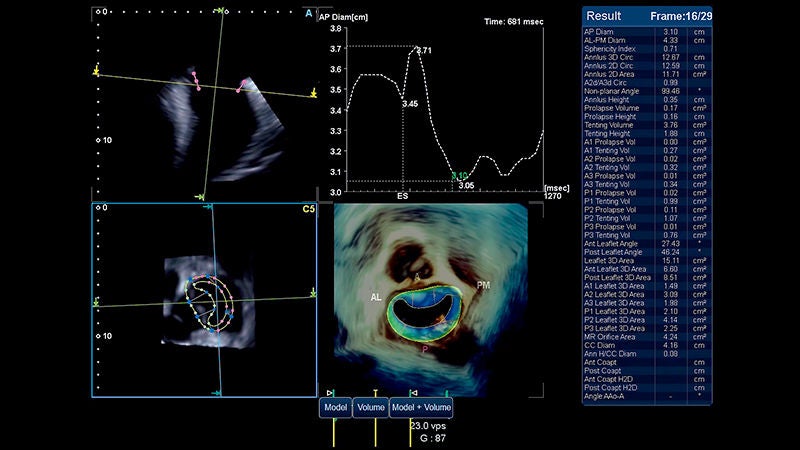
Task: Select the Leaflet 3D Area row
Action: (x=647, y=260)
